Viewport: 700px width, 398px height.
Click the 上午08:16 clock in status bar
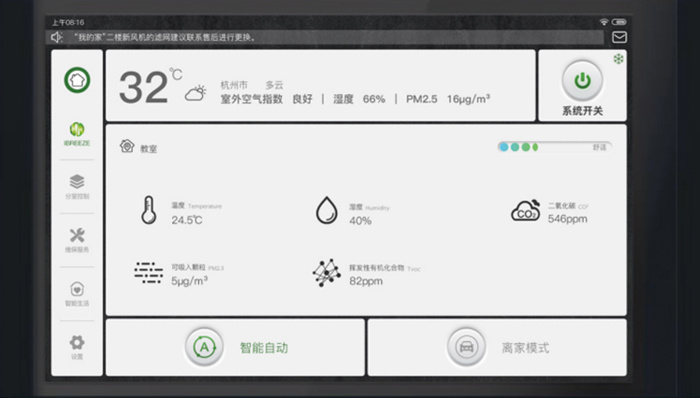pyautogui.click(x=68, y=22)
